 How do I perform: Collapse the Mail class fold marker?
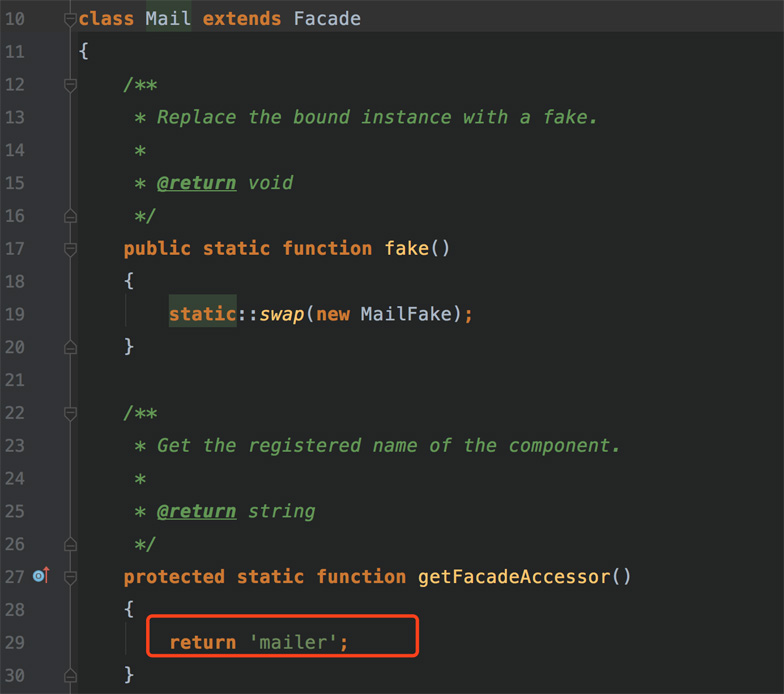70,19
